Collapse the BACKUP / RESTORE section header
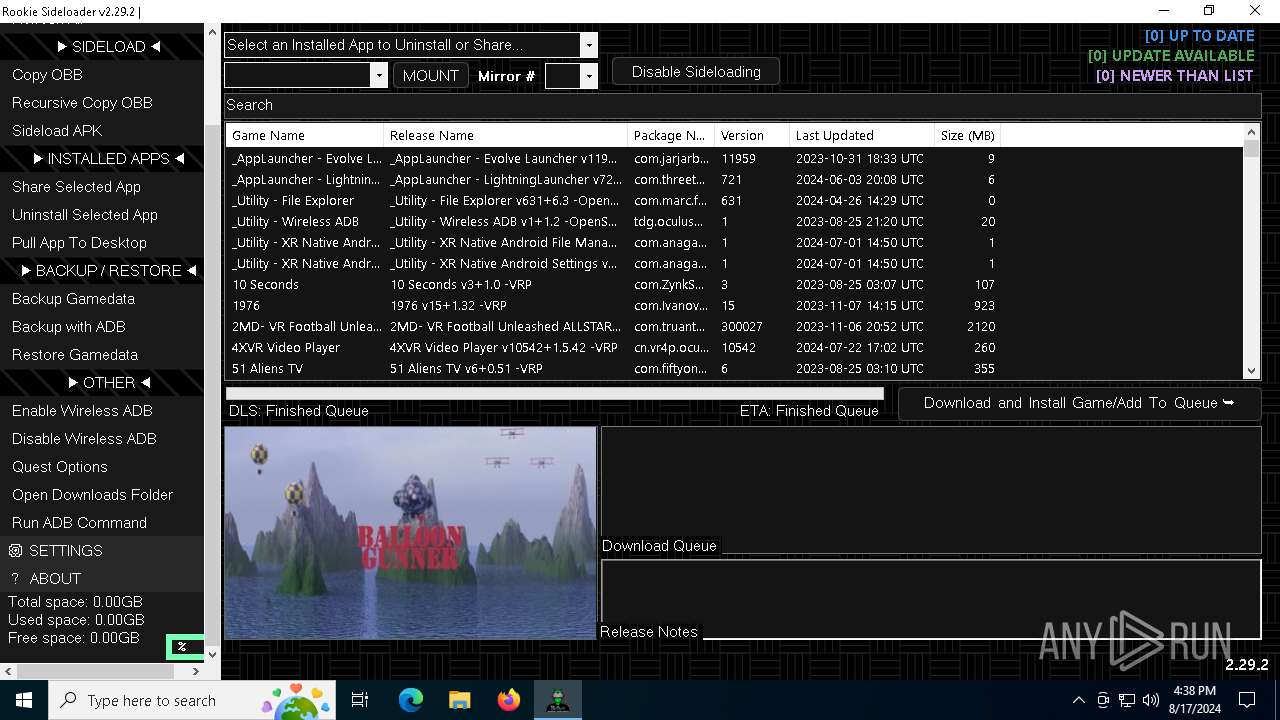 (x=102, y=270)
